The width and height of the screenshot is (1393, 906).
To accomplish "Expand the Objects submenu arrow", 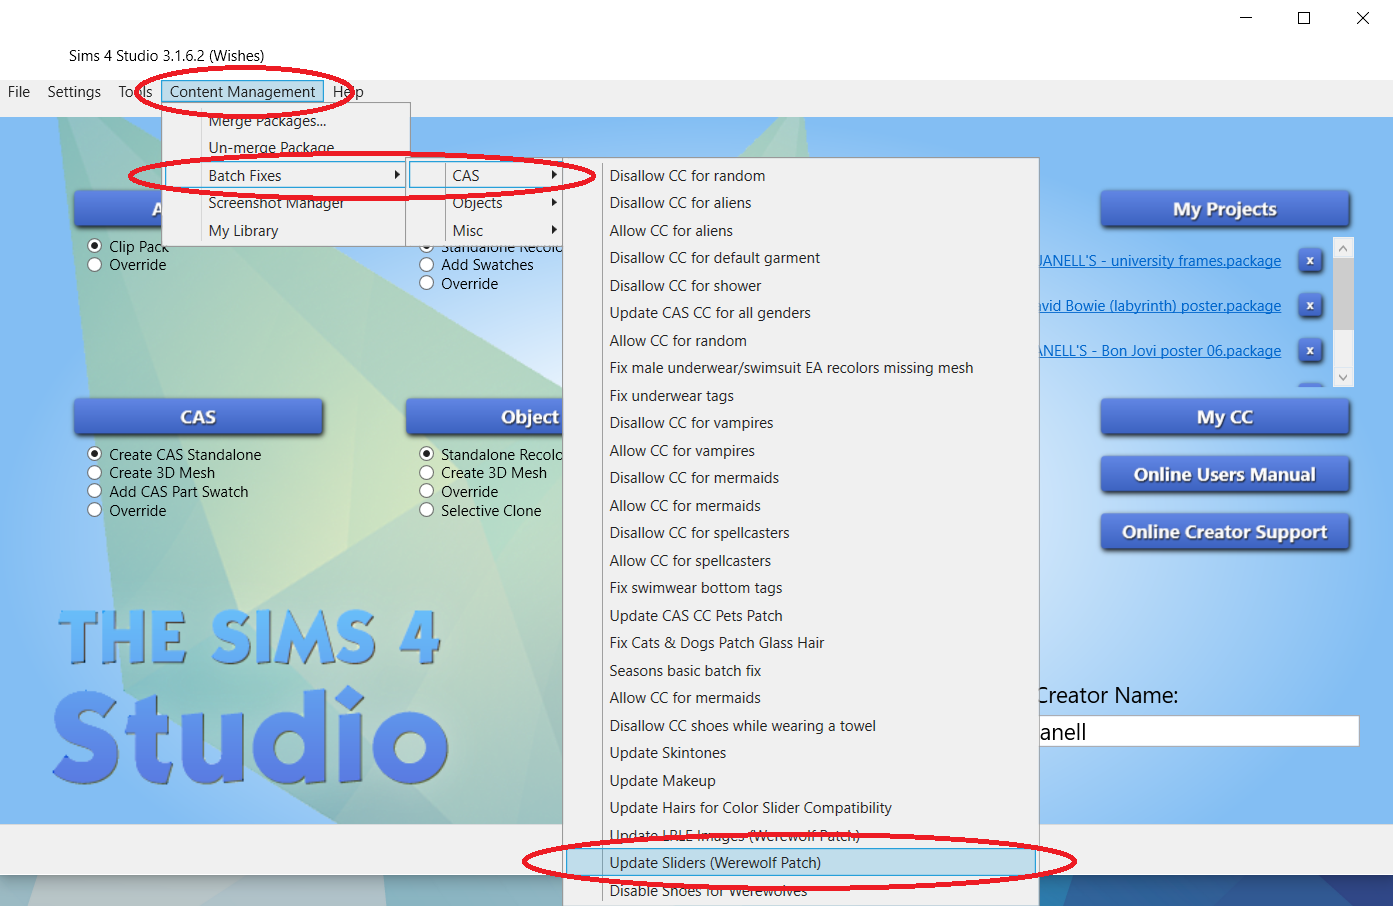I will 554,203.
